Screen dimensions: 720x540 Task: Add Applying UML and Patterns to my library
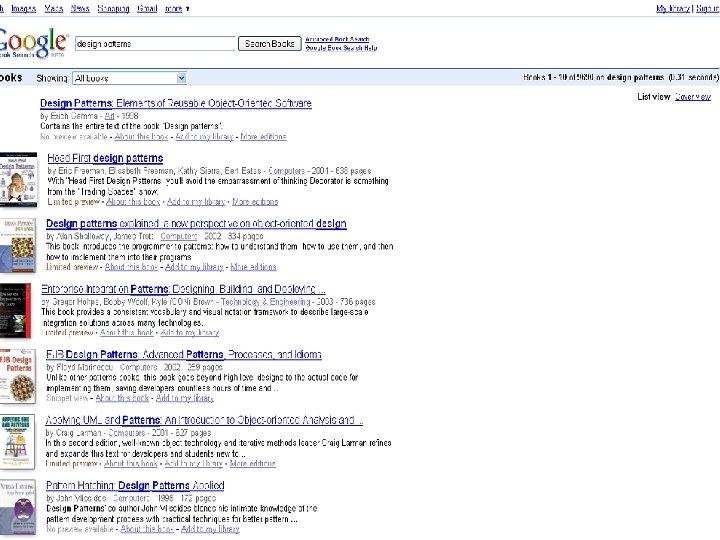[194, 463]
